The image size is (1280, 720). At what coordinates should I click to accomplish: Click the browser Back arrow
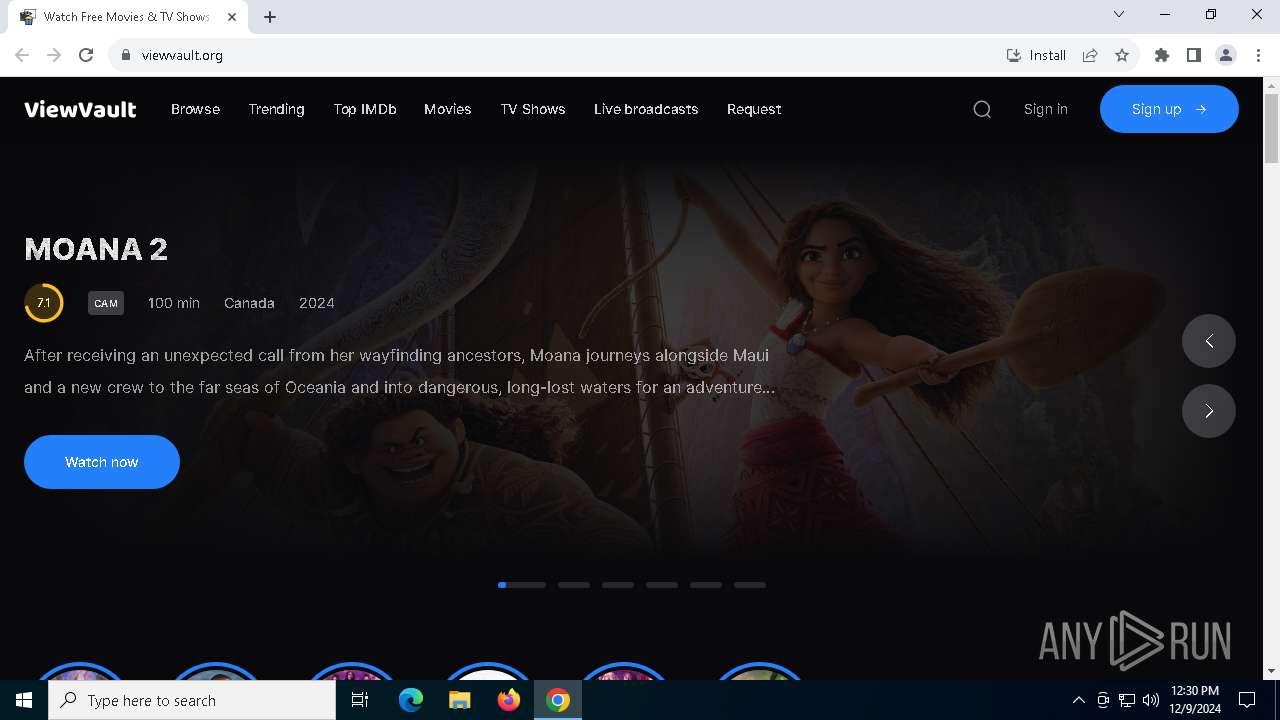[22, 55]
